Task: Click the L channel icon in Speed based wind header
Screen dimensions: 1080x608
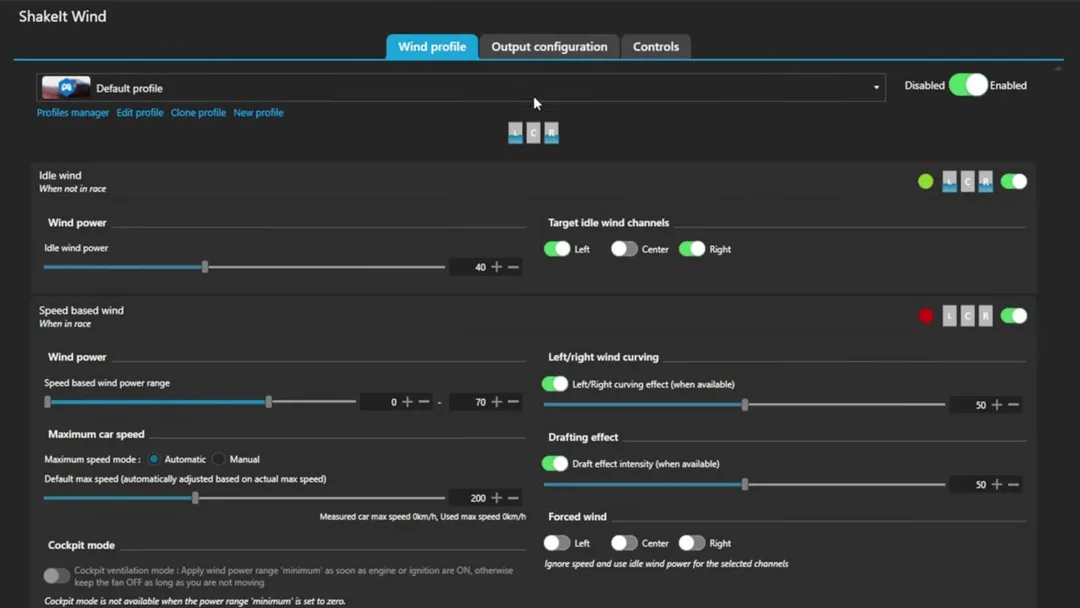Action: point(950,315)
